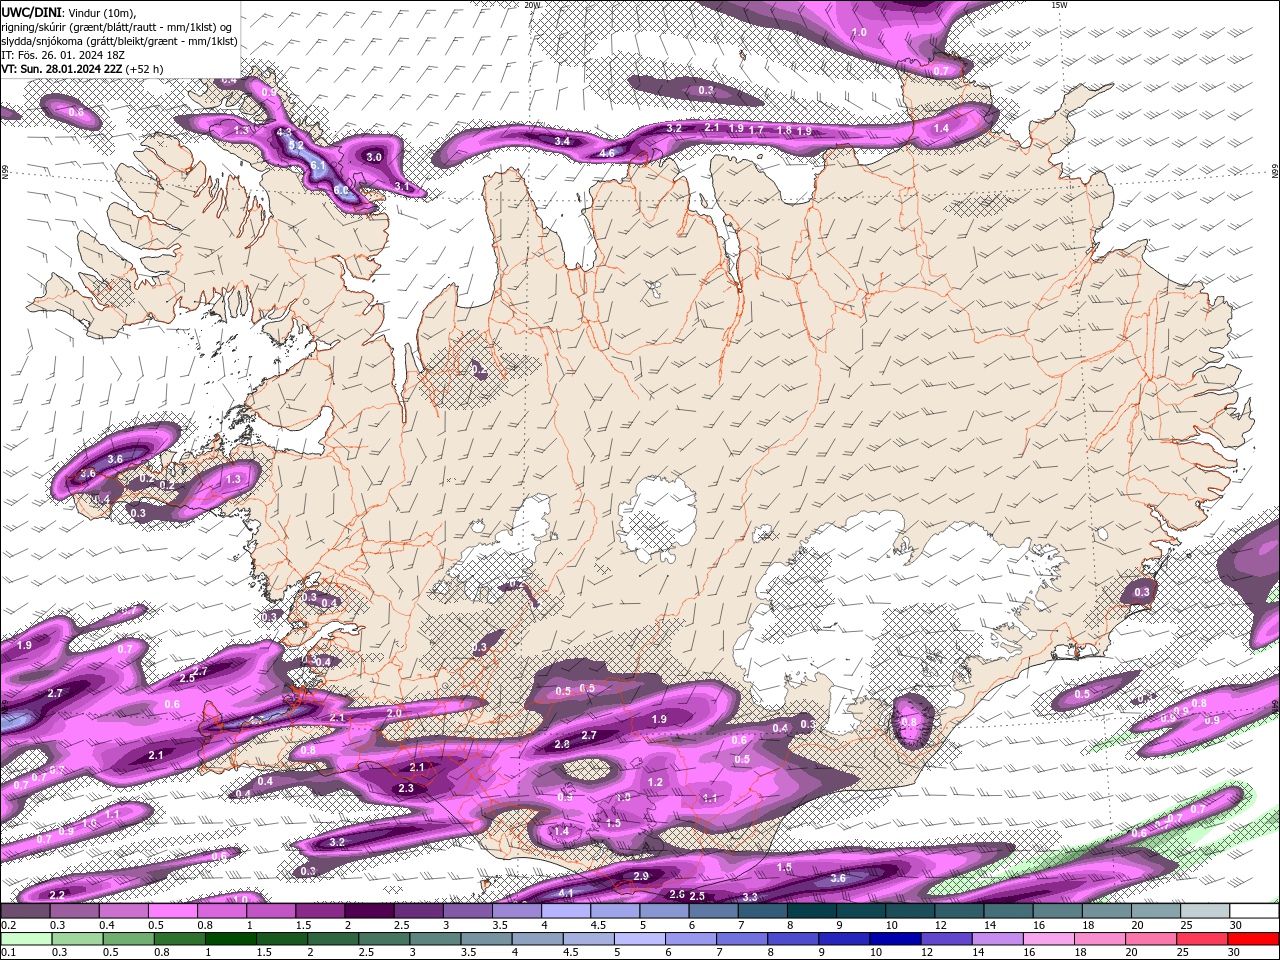Click the 6.1 precipitation value label
The height and width of the screenshot is (960, 1280).
coord(318,165)
